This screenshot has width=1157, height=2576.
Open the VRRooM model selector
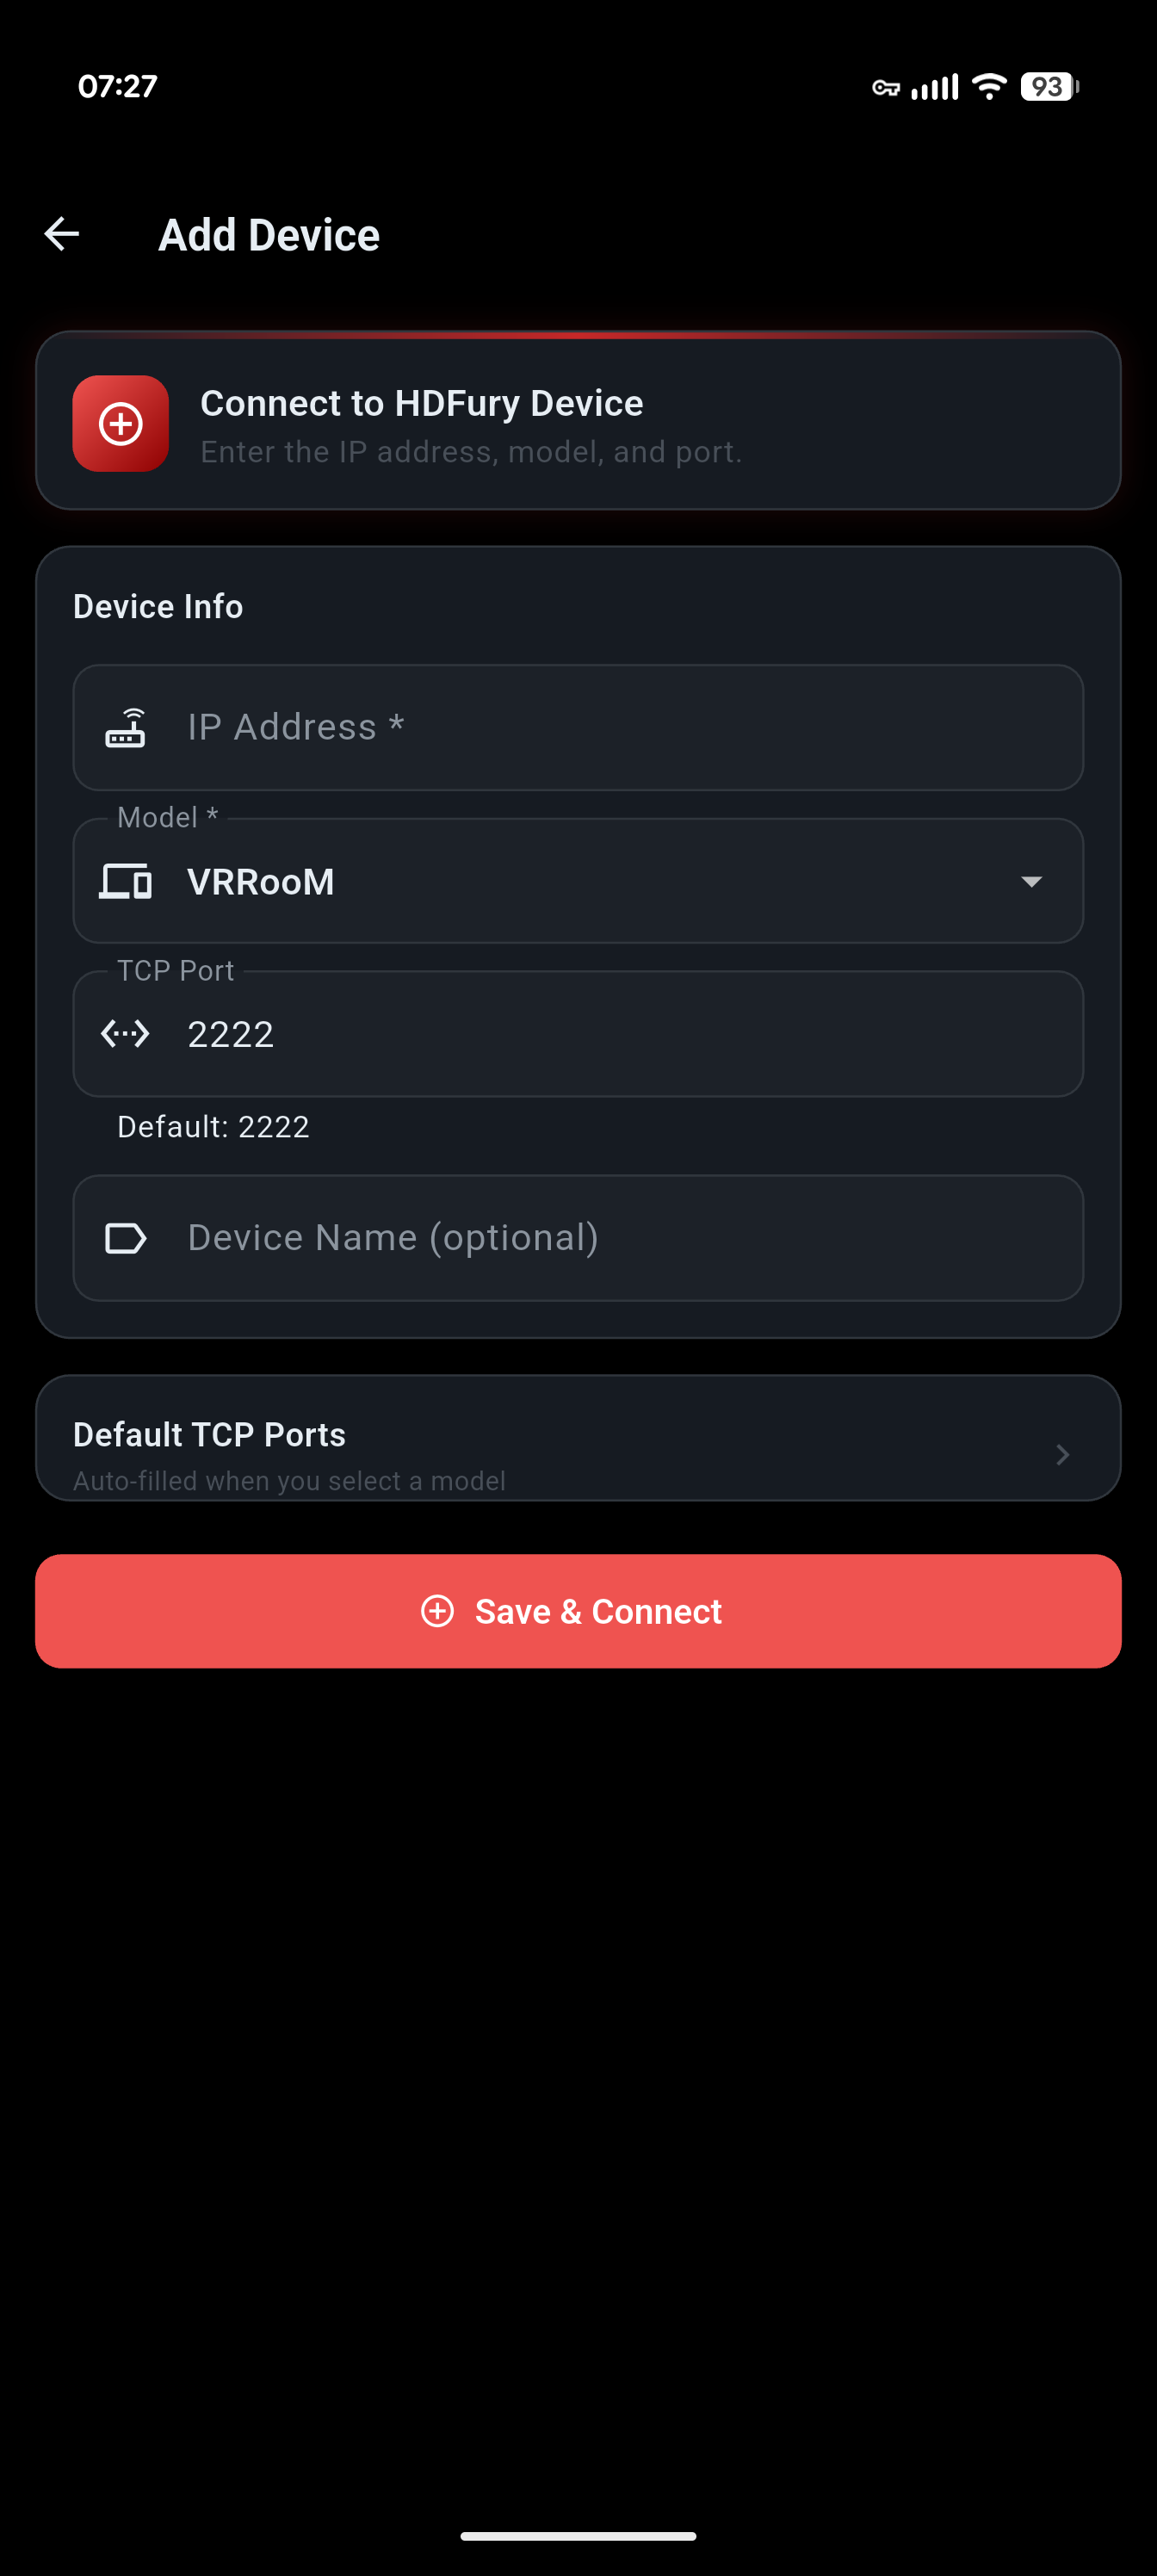[x=578, y=881]
